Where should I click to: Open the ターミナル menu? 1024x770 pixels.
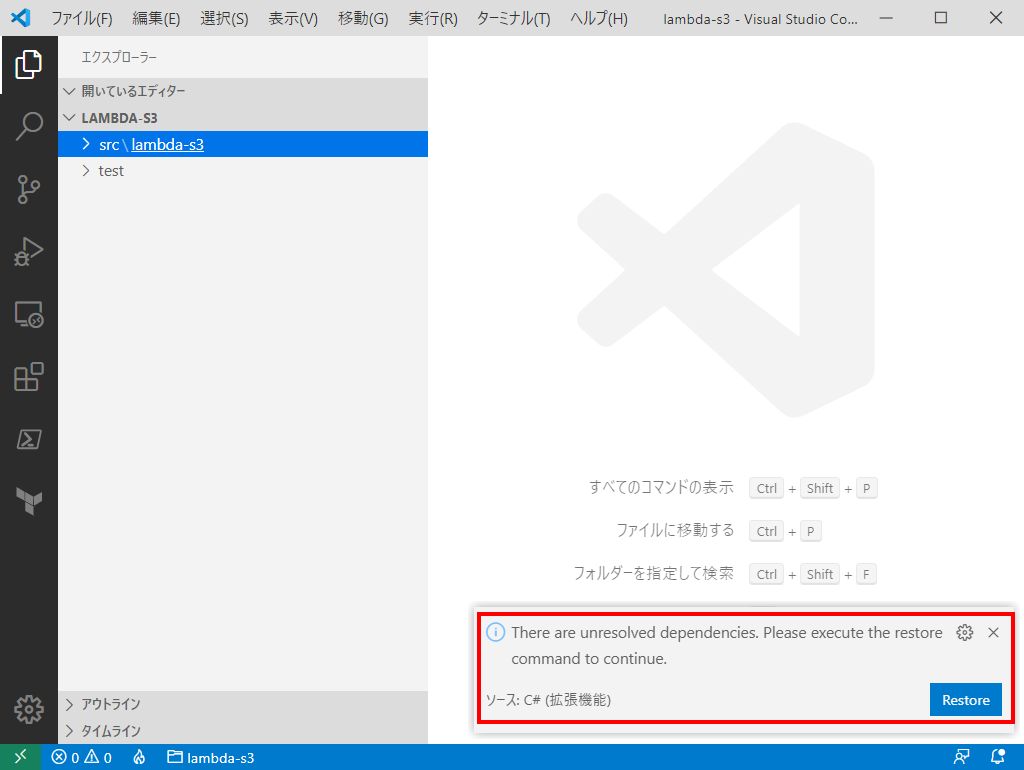coord(512,17)
